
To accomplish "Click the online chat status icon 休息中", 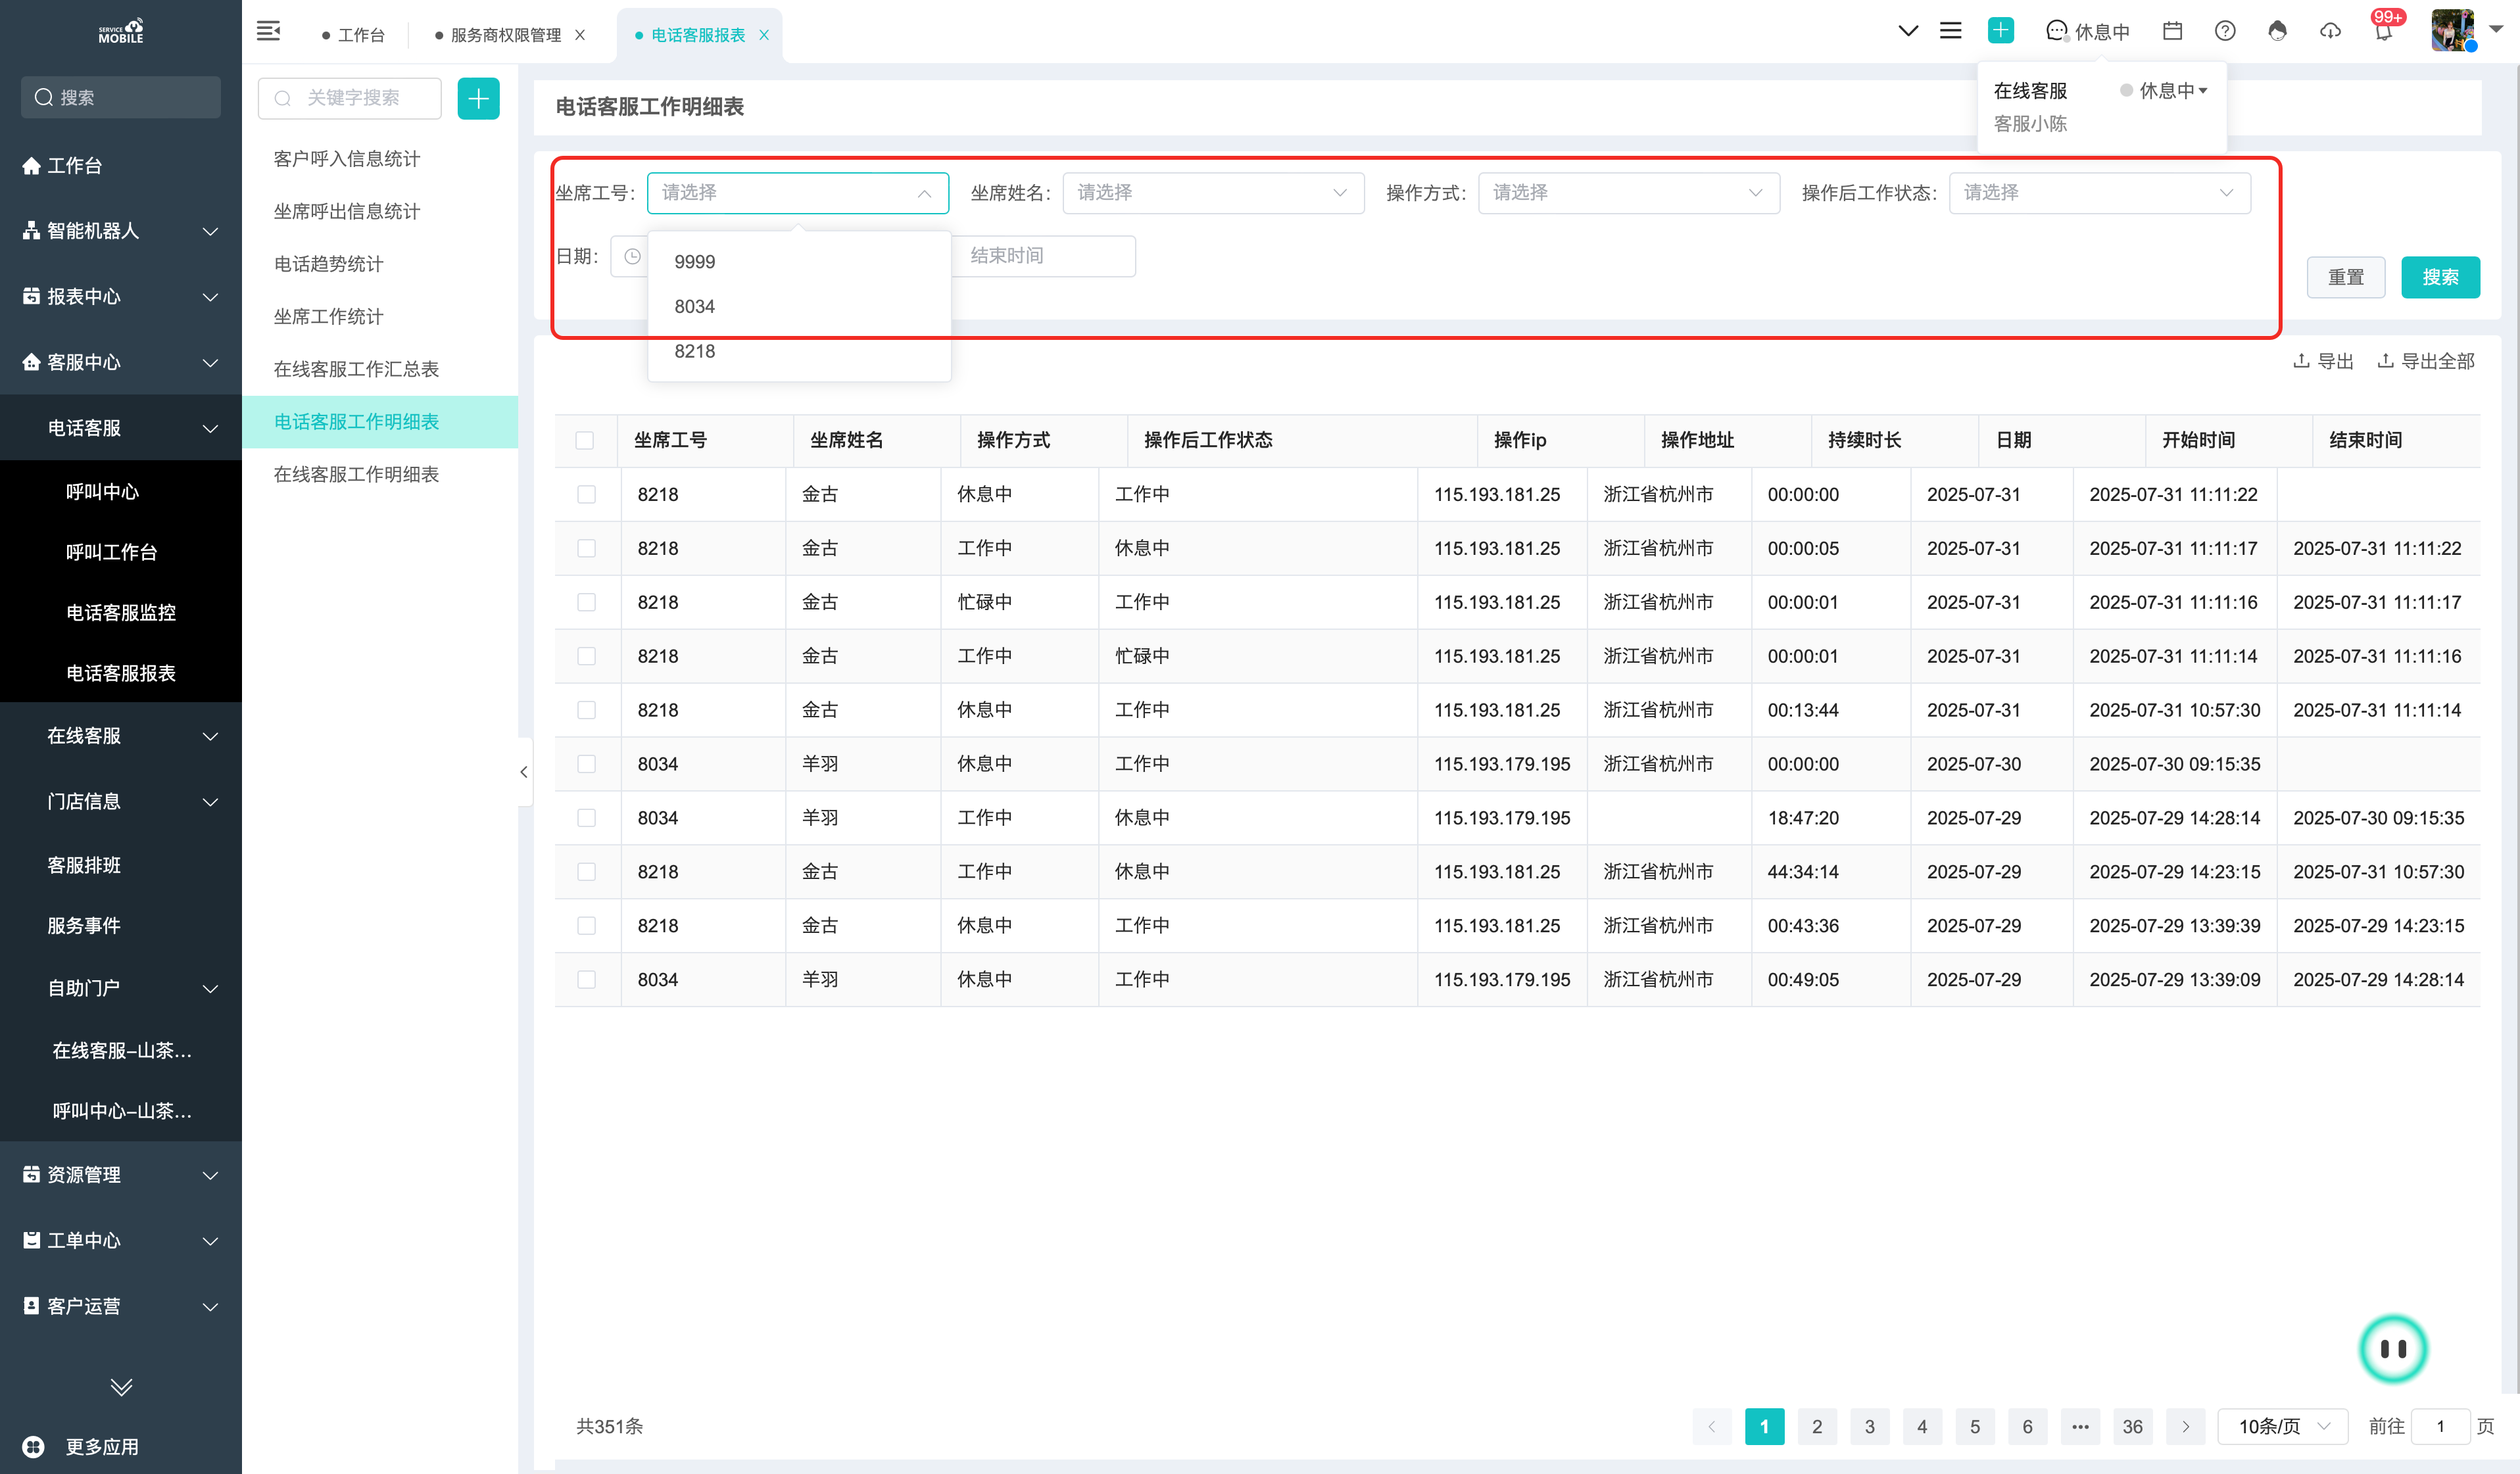I will coord(2088,31).
